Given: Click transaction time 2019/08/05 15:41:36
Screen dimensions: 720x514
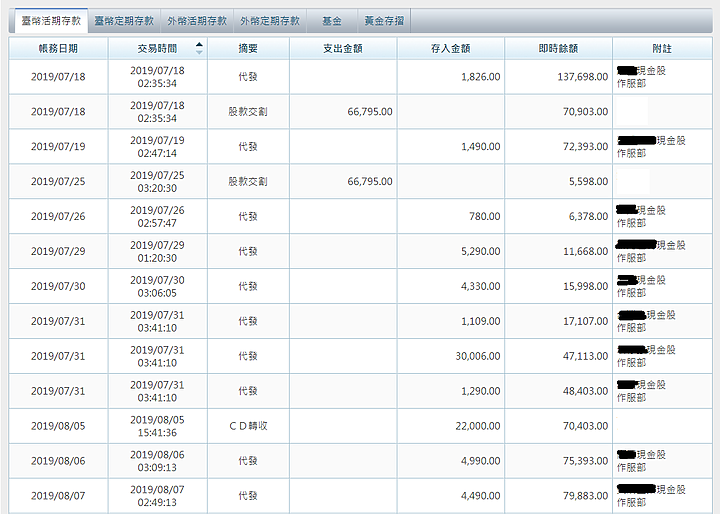Looking at the screenshot, I should pos(157,426).
